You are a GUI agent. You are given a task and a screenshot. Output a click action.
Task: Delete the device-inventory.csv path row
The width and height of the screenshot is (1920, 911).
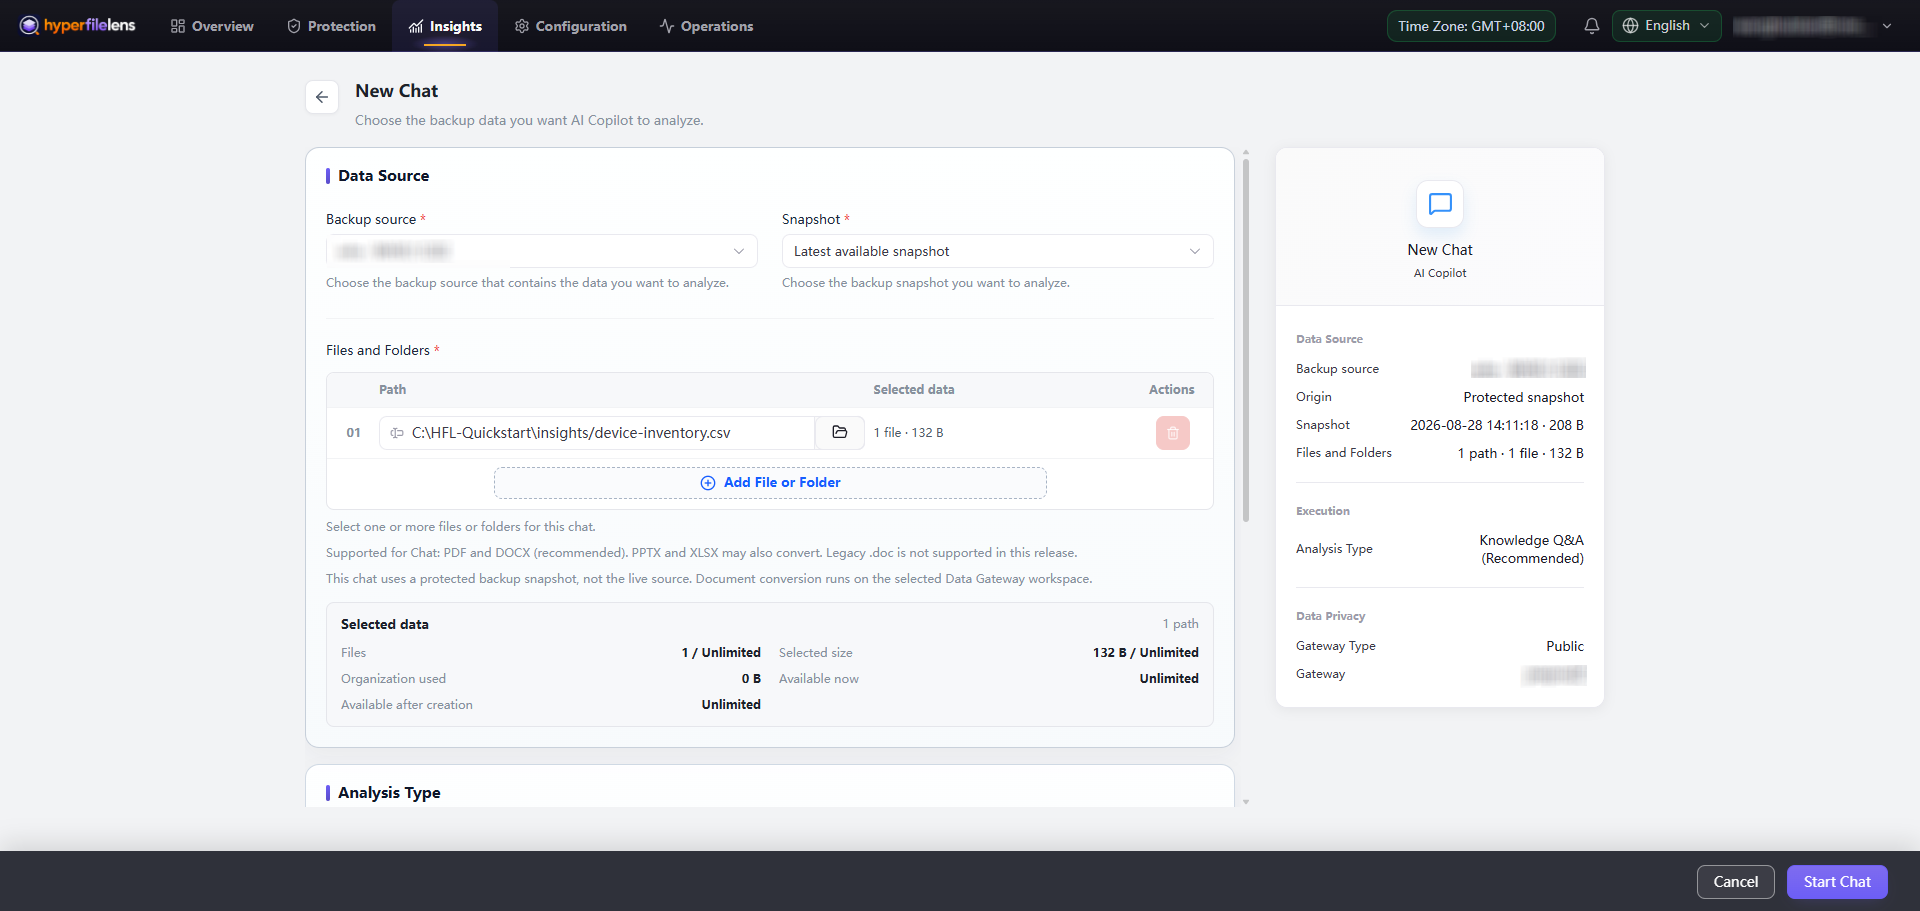pyautogui.click(x=1173, y=433)
